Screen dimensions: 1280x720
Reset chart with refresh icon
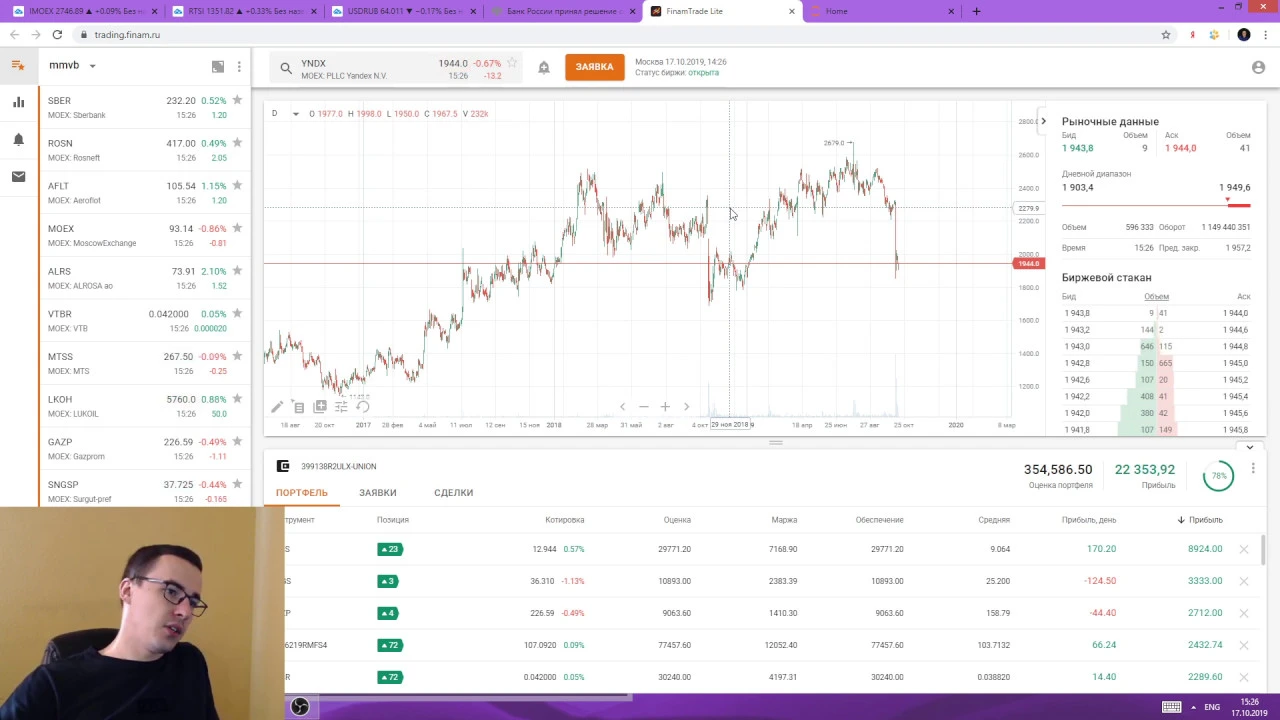point(363,407)
